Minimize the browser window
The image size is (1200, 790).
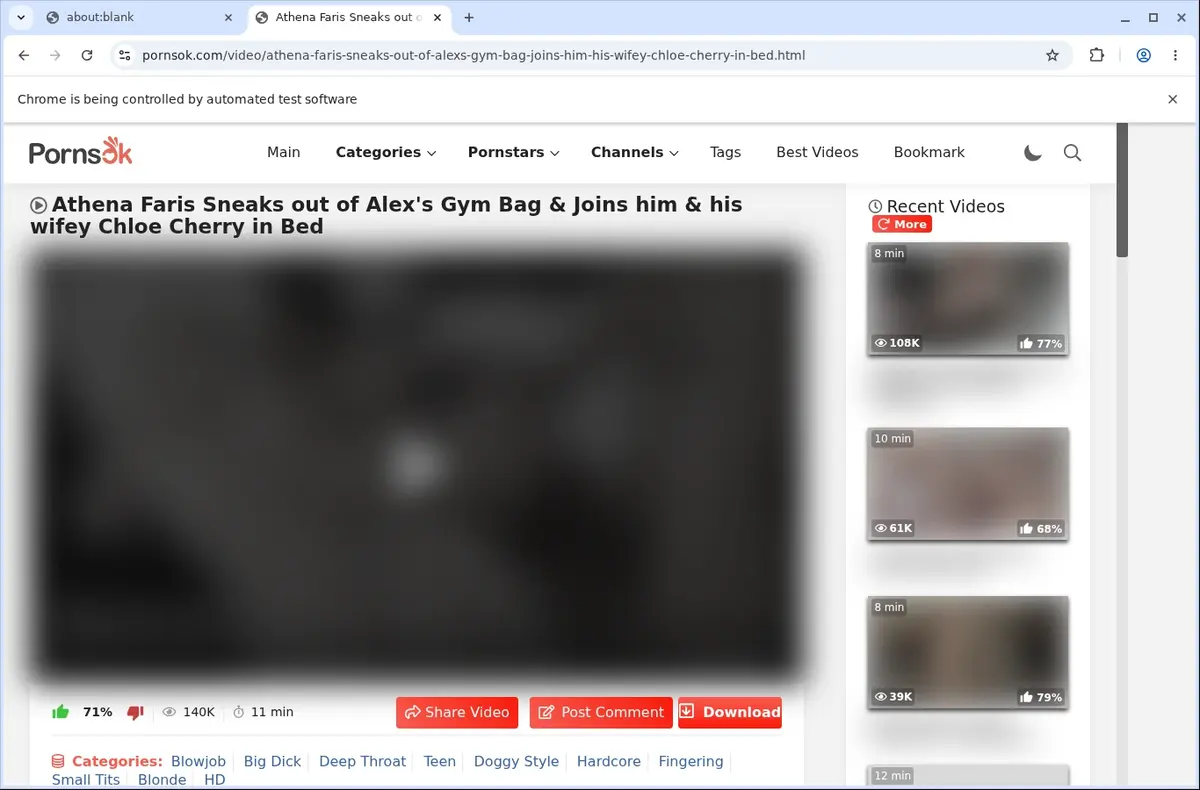click(x=1124, y=17)
